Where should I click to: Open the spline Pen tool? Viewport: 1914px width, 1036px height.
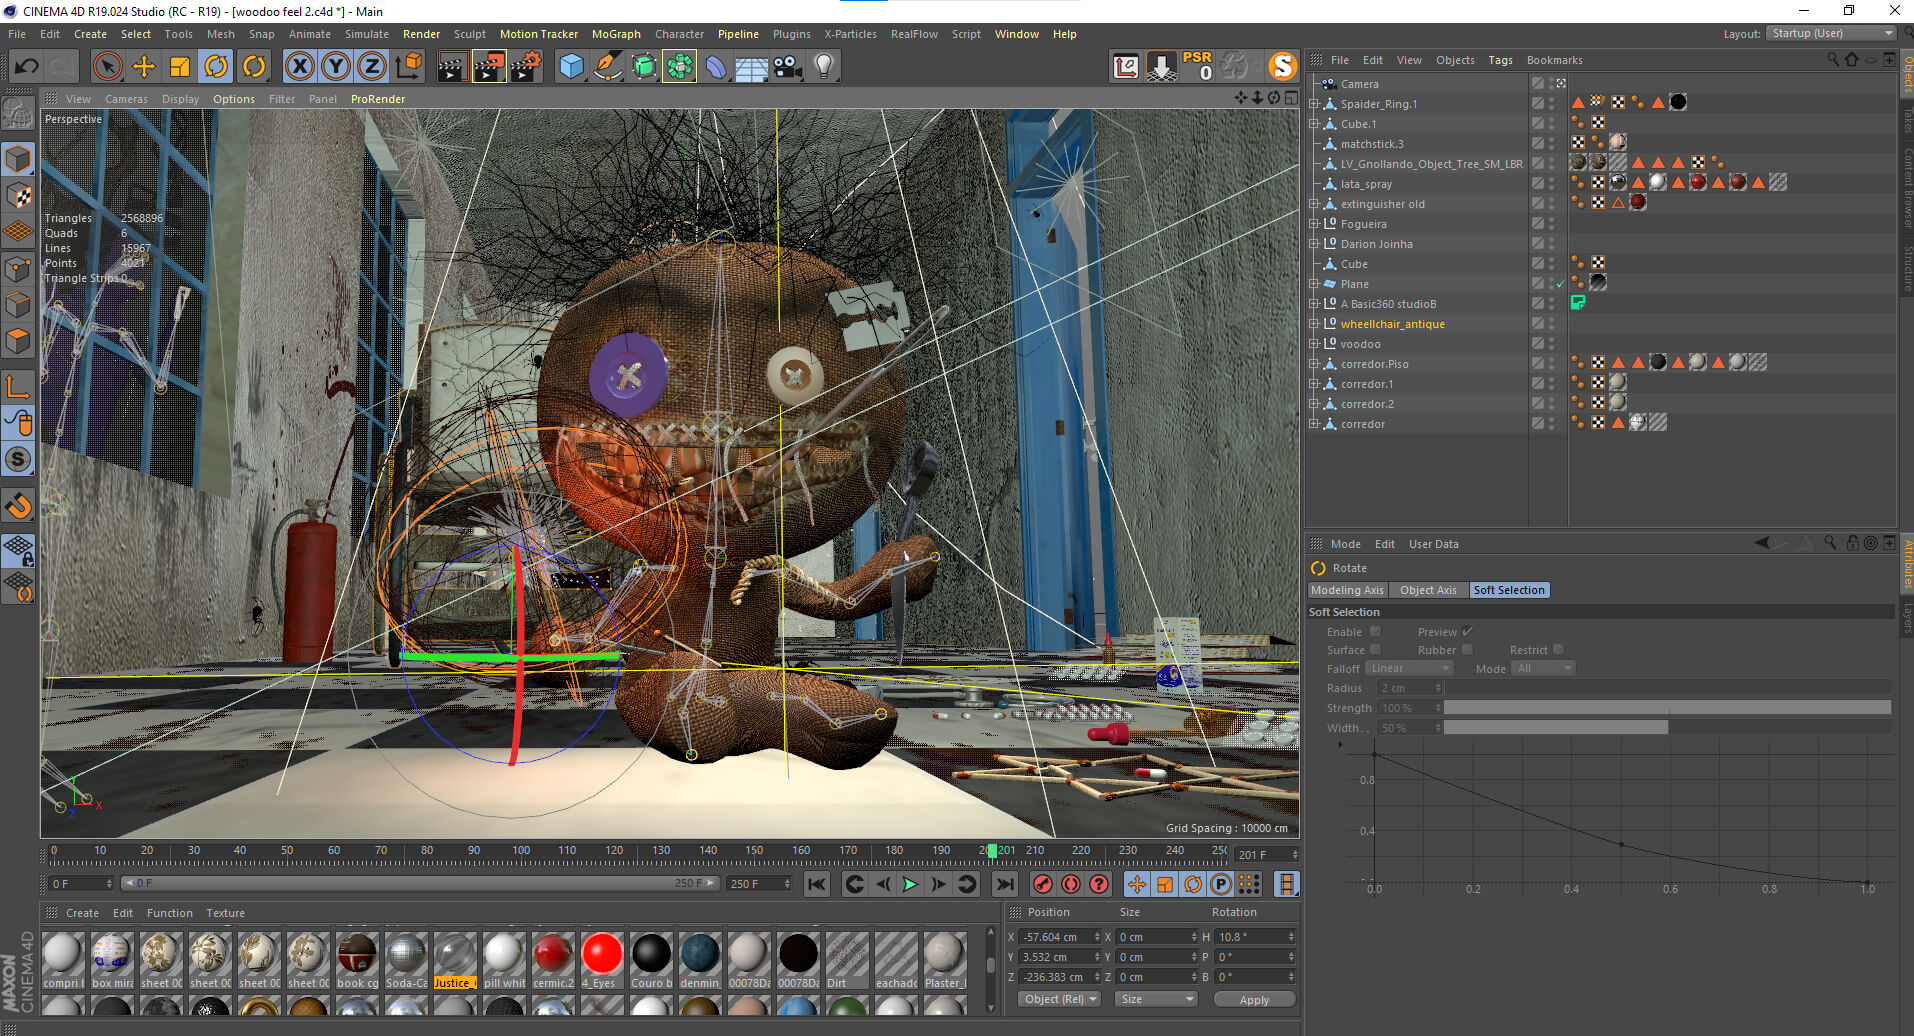coord(607,67)
